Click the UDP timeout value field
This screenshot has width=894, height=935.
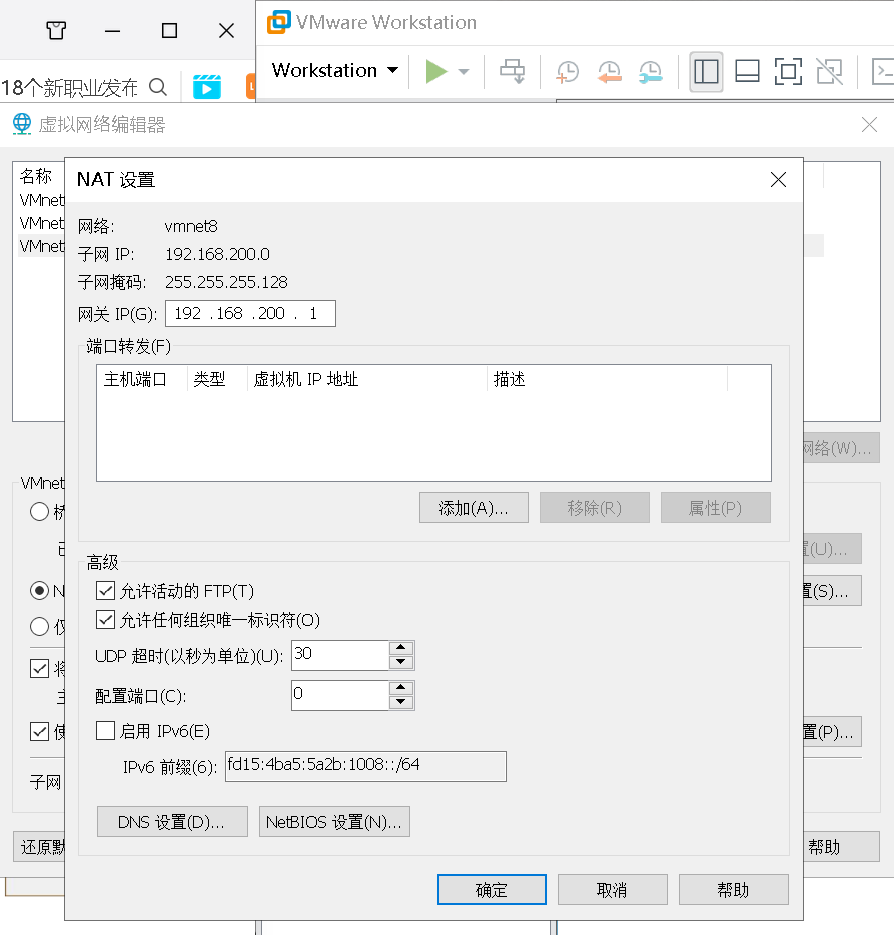(340, 655)
